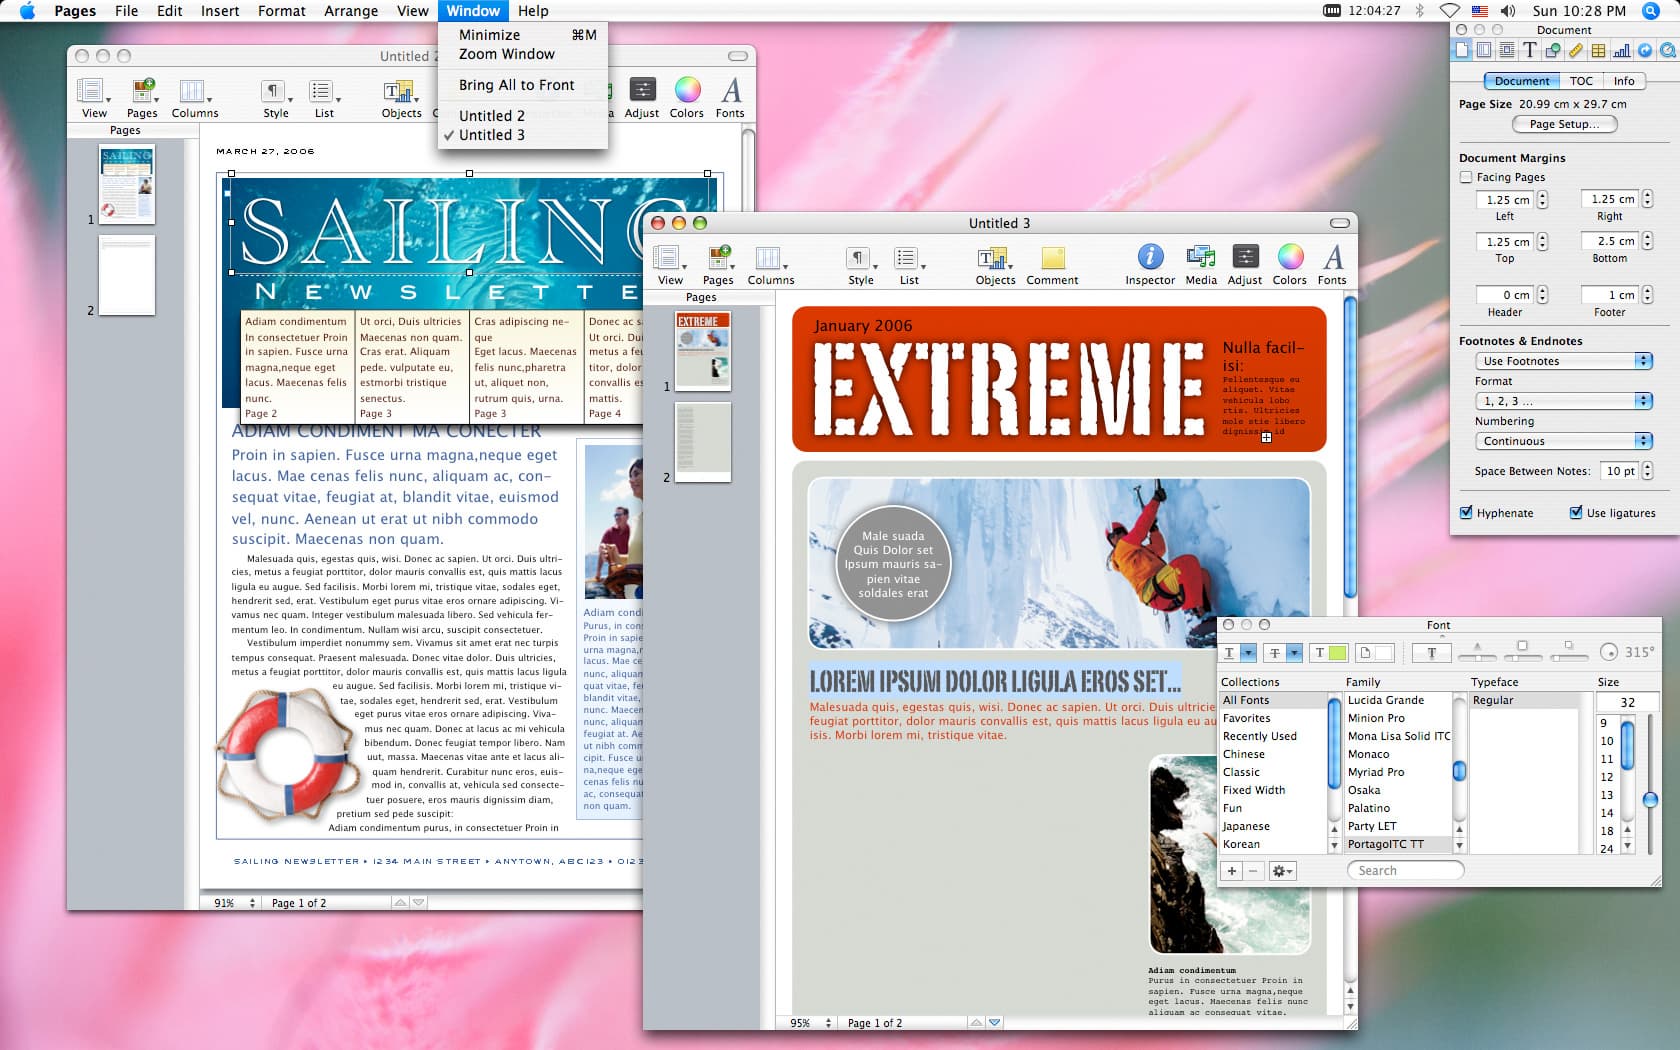The image size is (1680, 1050).
Task: Open the footnote Format dropdown
Action: coord(1563,401)
